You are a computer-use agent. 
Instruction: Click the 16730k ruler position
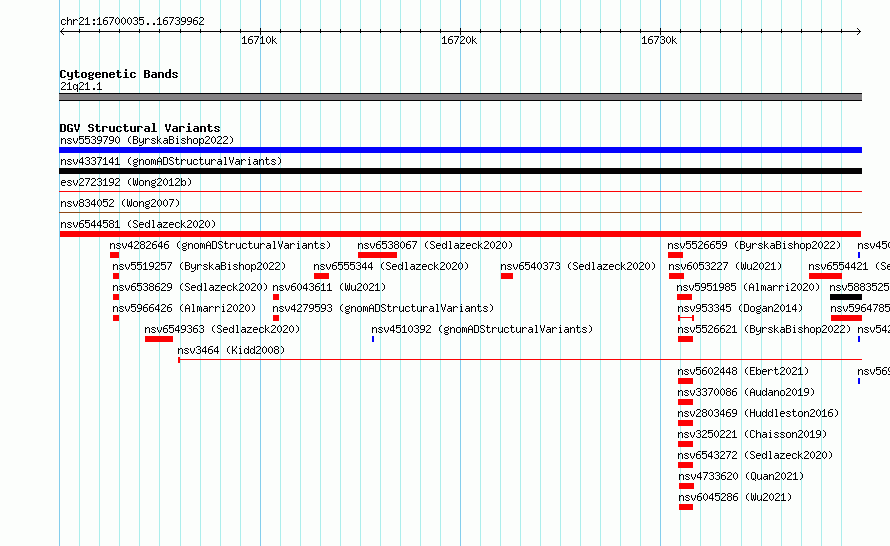click(659, 40)
